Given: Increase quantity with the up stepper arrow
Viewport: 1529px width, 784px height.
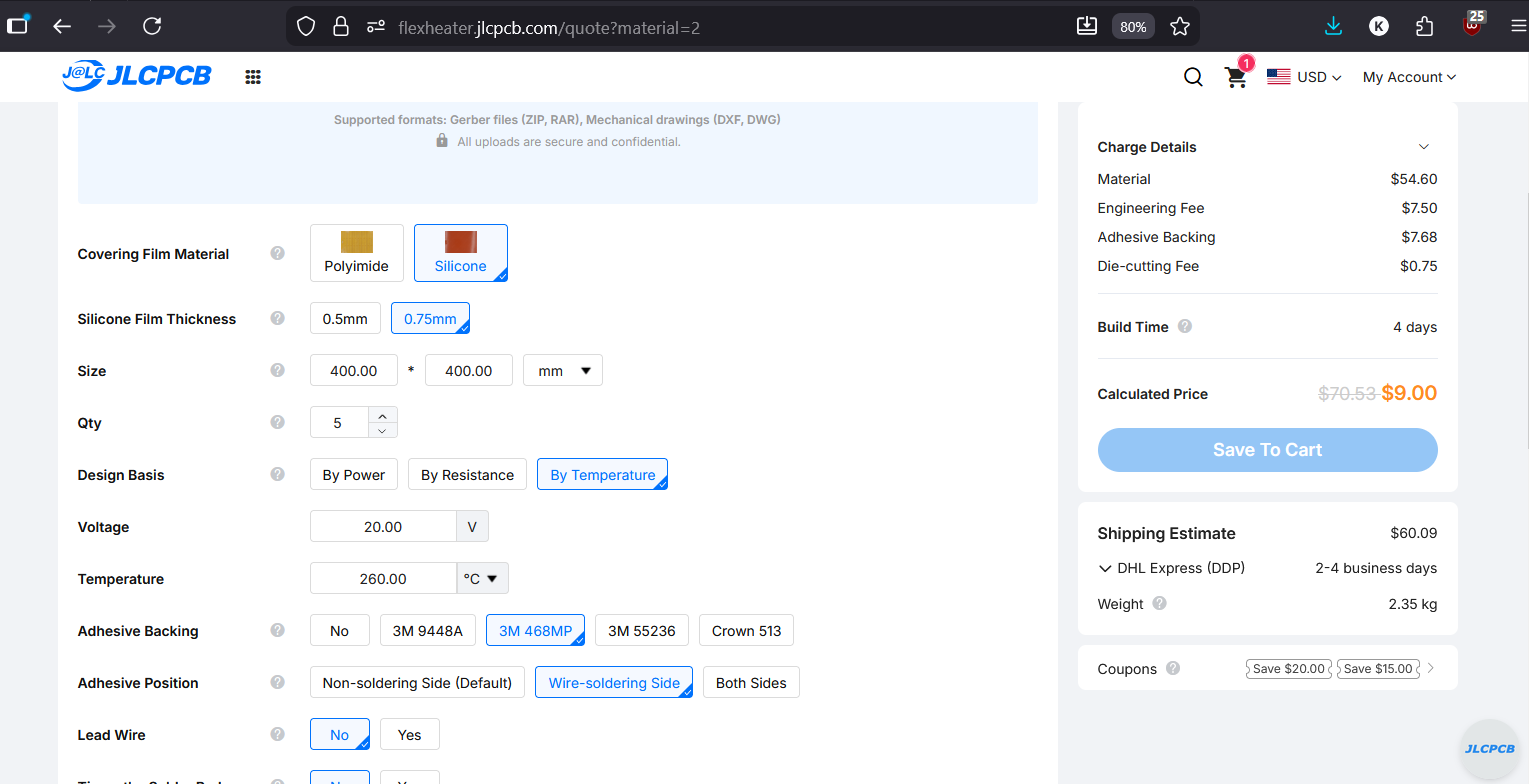Looking at the screenshot, I should (382, 415).
